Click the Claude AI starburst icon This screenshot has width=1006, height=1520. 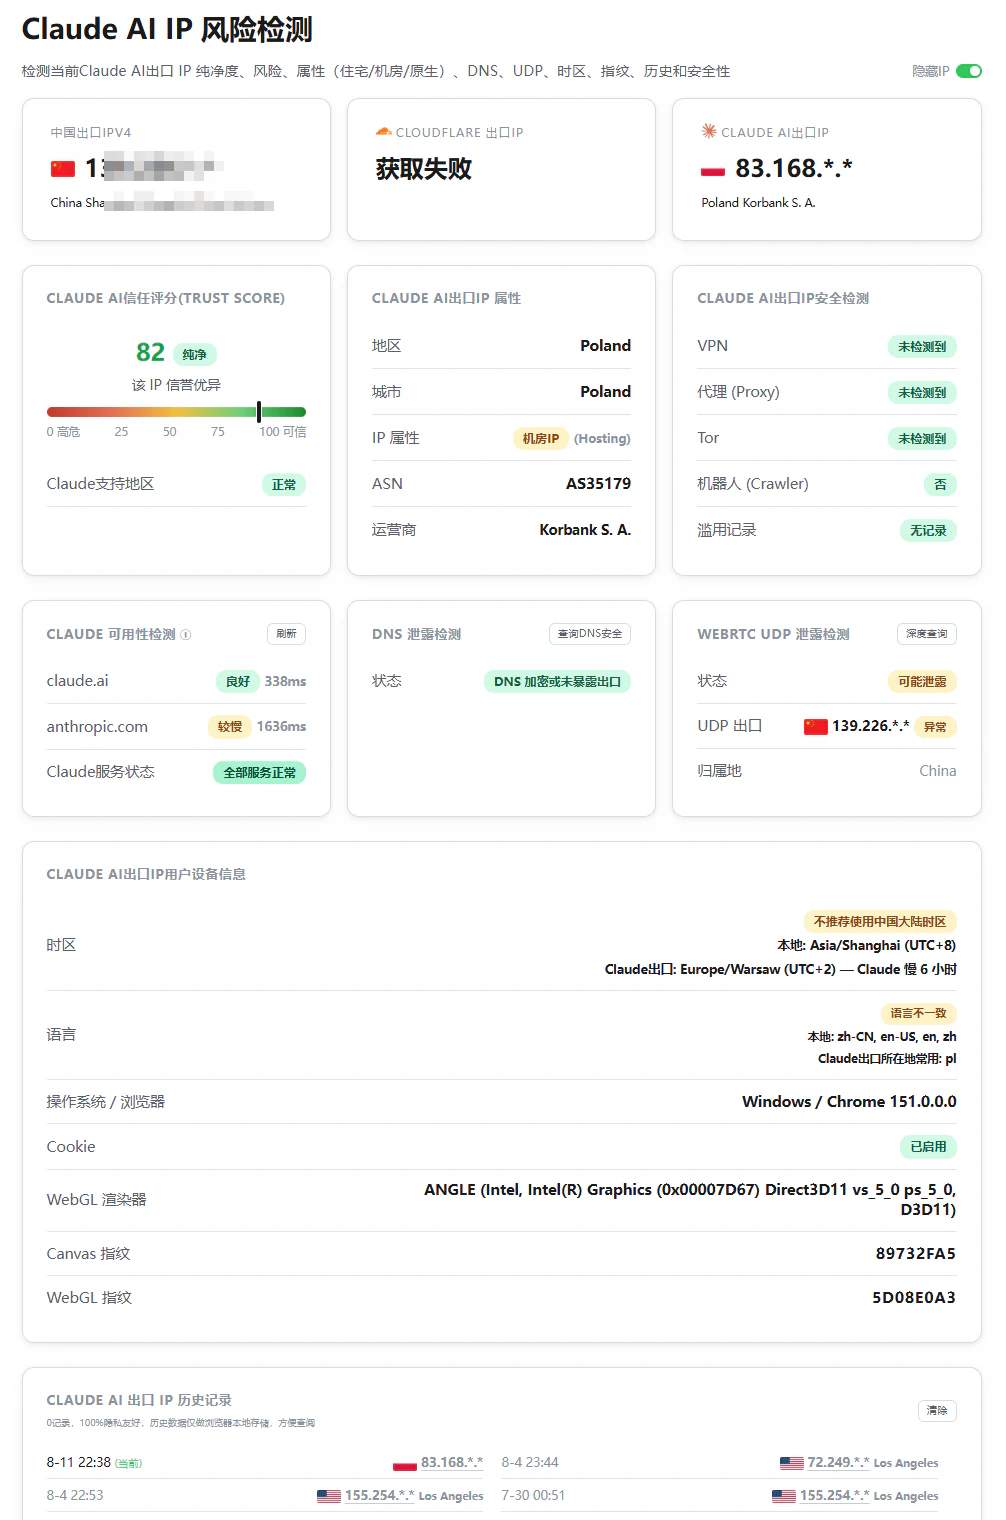tap(709, 131)
